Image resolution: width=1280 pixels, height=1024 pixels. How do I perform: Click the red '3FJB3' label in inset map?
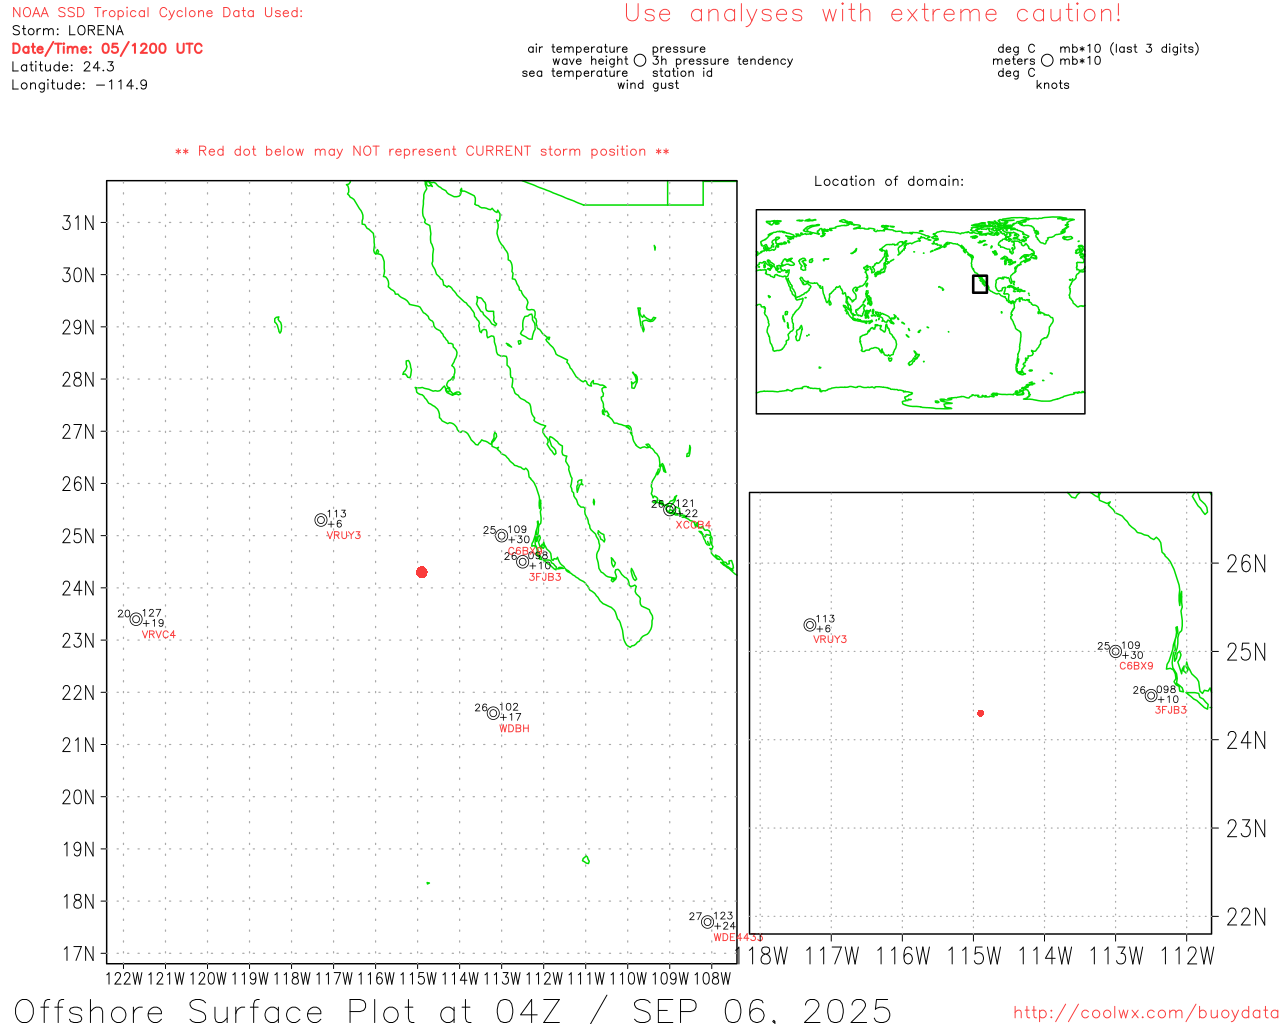[1171, 710]
